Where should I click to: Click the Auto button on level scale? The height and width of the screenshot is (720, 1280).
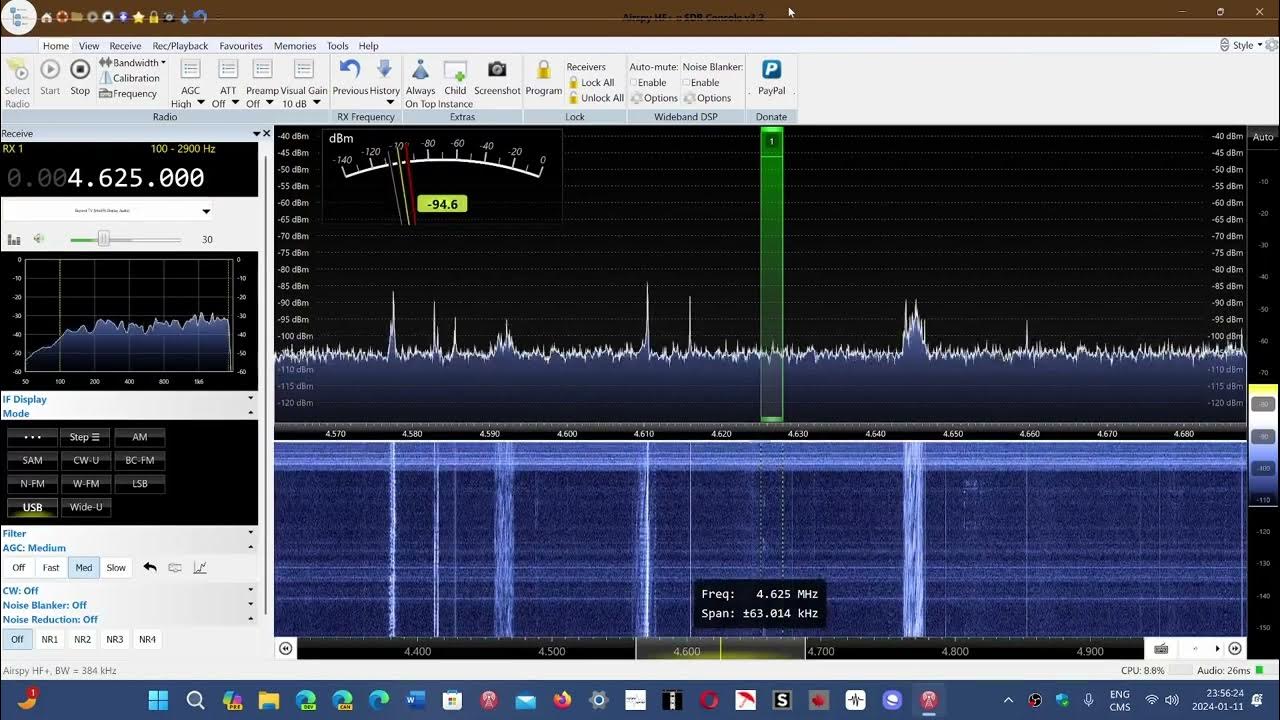click(x=1263, y=137)
